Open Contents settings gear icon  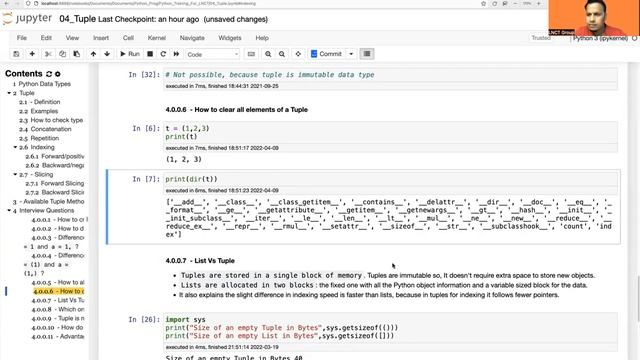58,74
